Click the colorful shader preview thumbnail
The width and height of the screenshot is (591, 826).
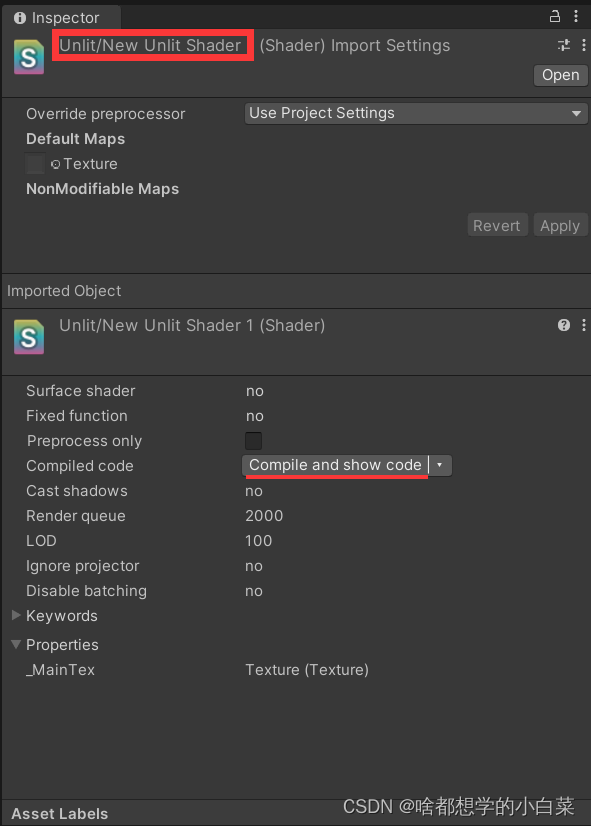(x=27, y=57)
